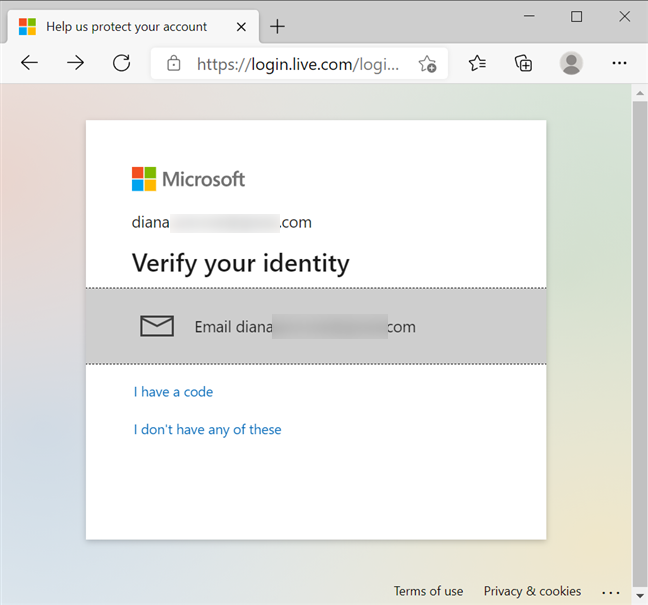This screenshot has width=648, height=605.
Task: Go forward in browser history
Action: (76, 63)
